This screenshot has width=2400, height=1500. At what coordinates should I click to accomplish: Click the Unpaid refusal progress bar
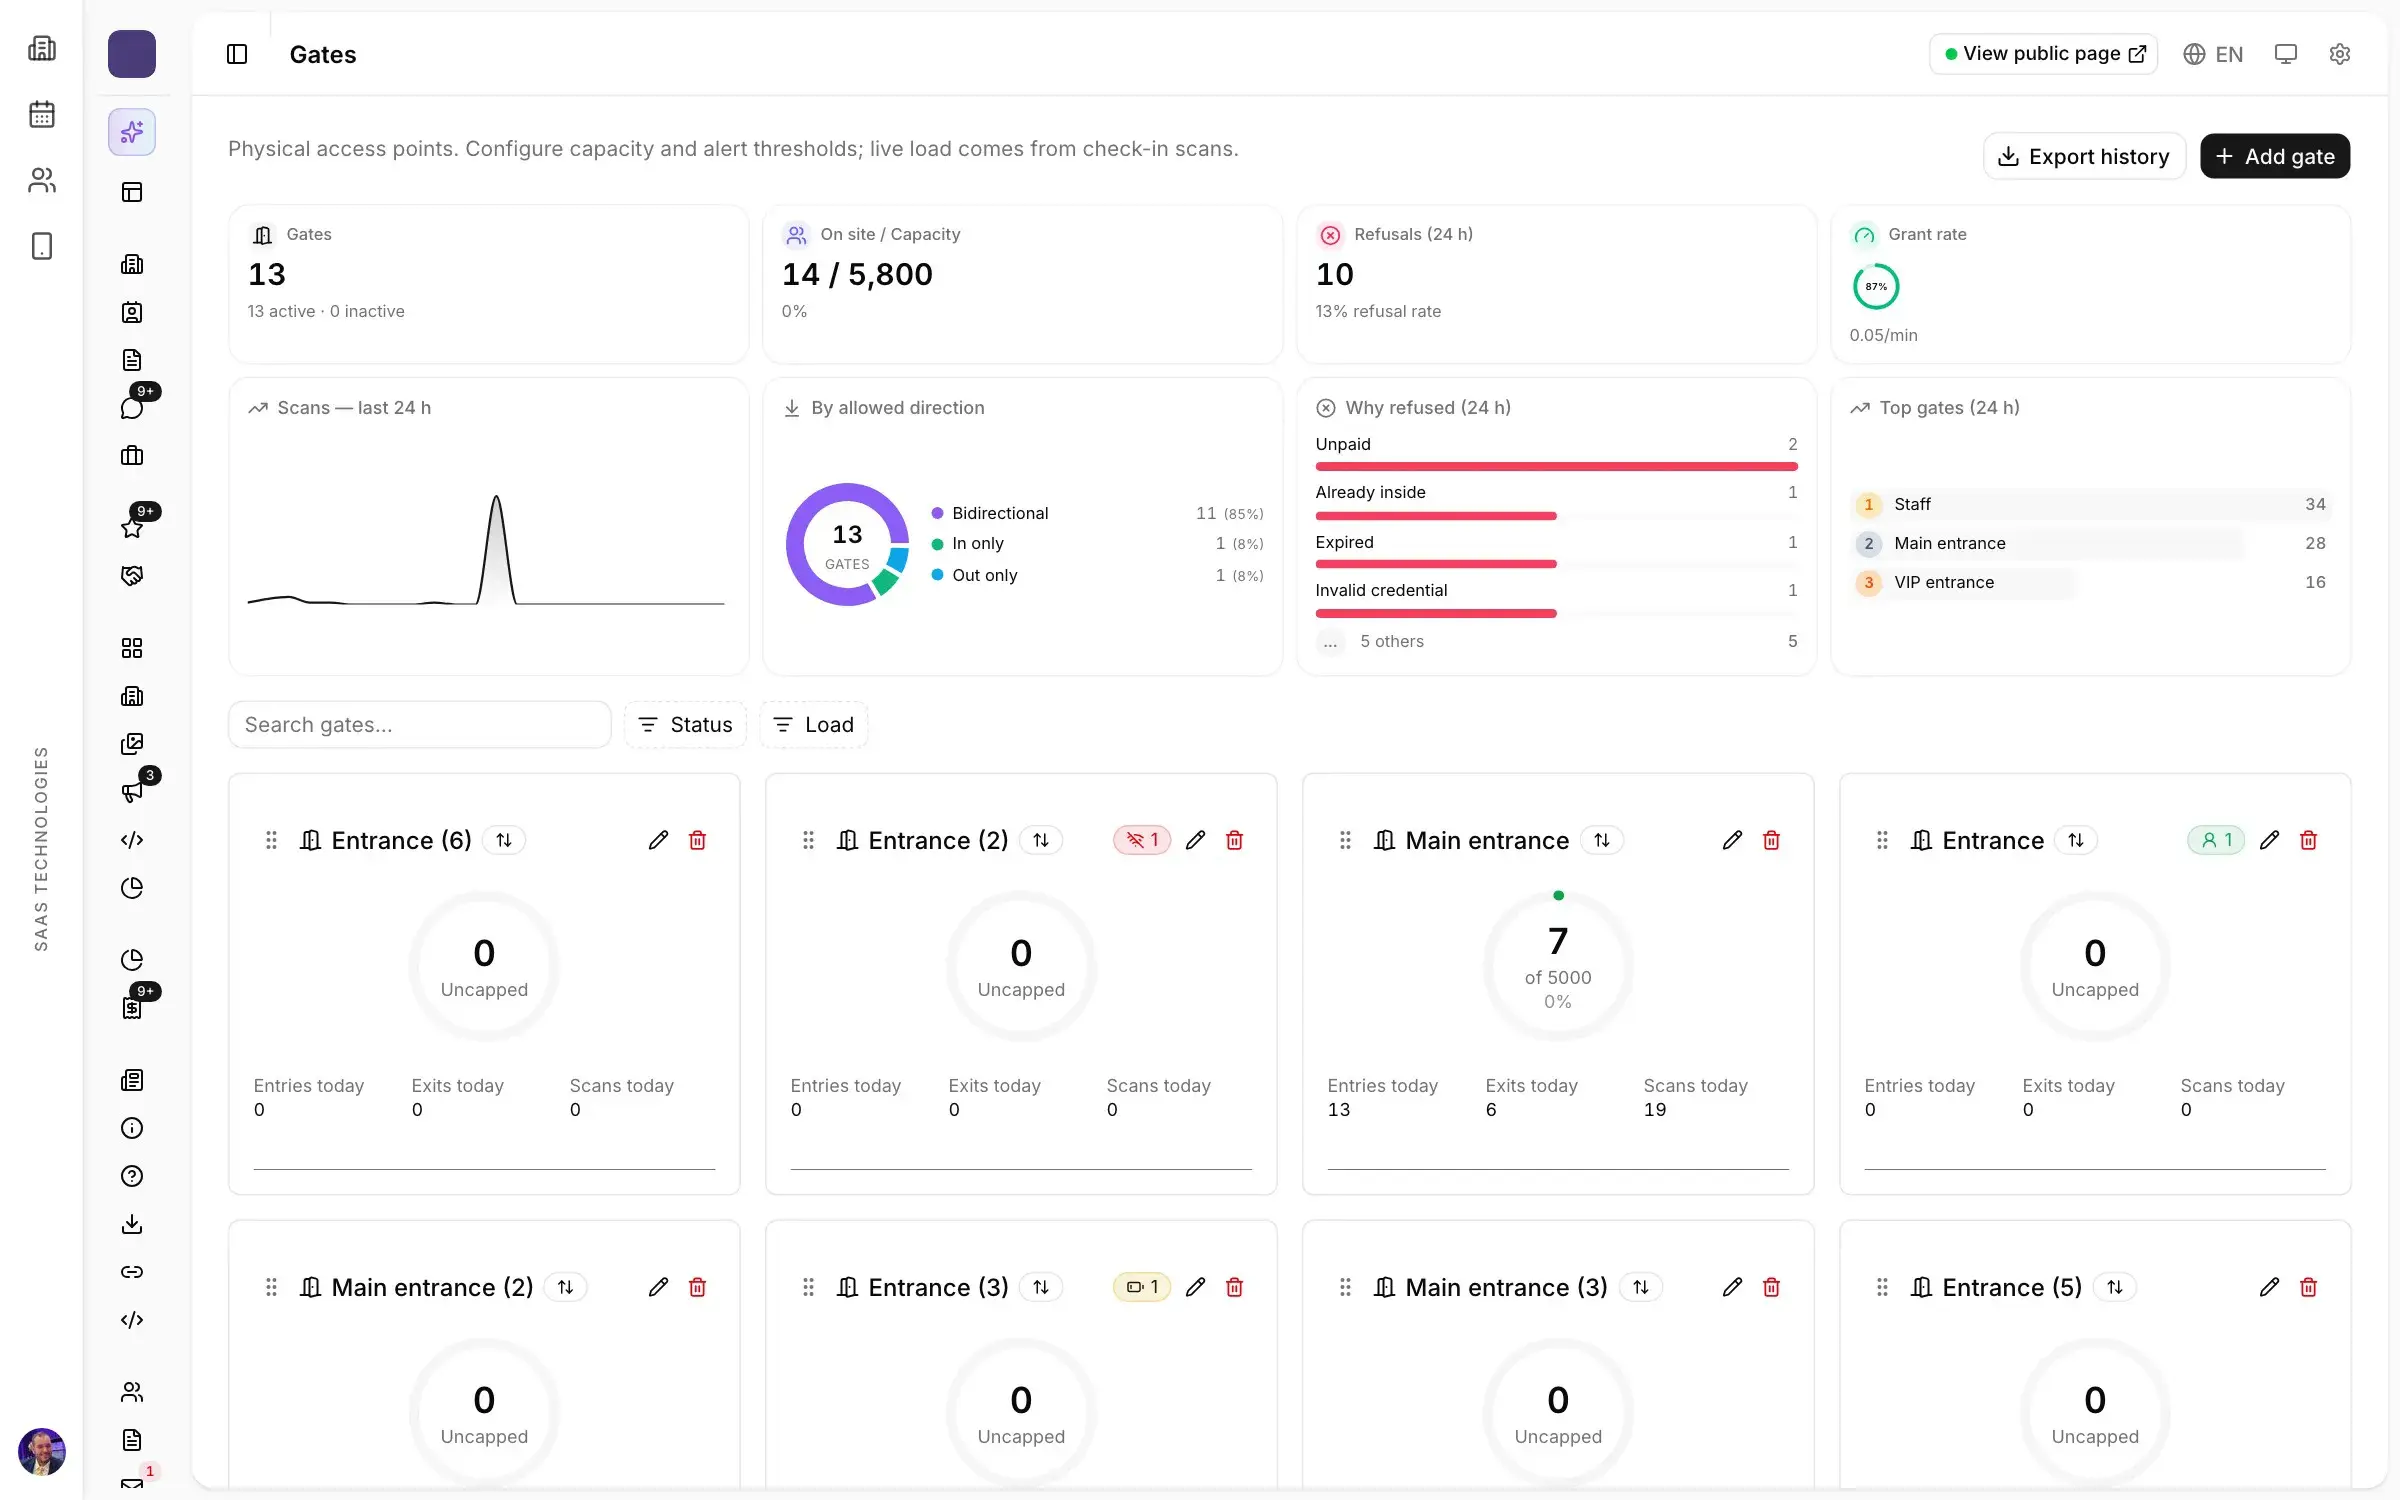pos(1556,466)
